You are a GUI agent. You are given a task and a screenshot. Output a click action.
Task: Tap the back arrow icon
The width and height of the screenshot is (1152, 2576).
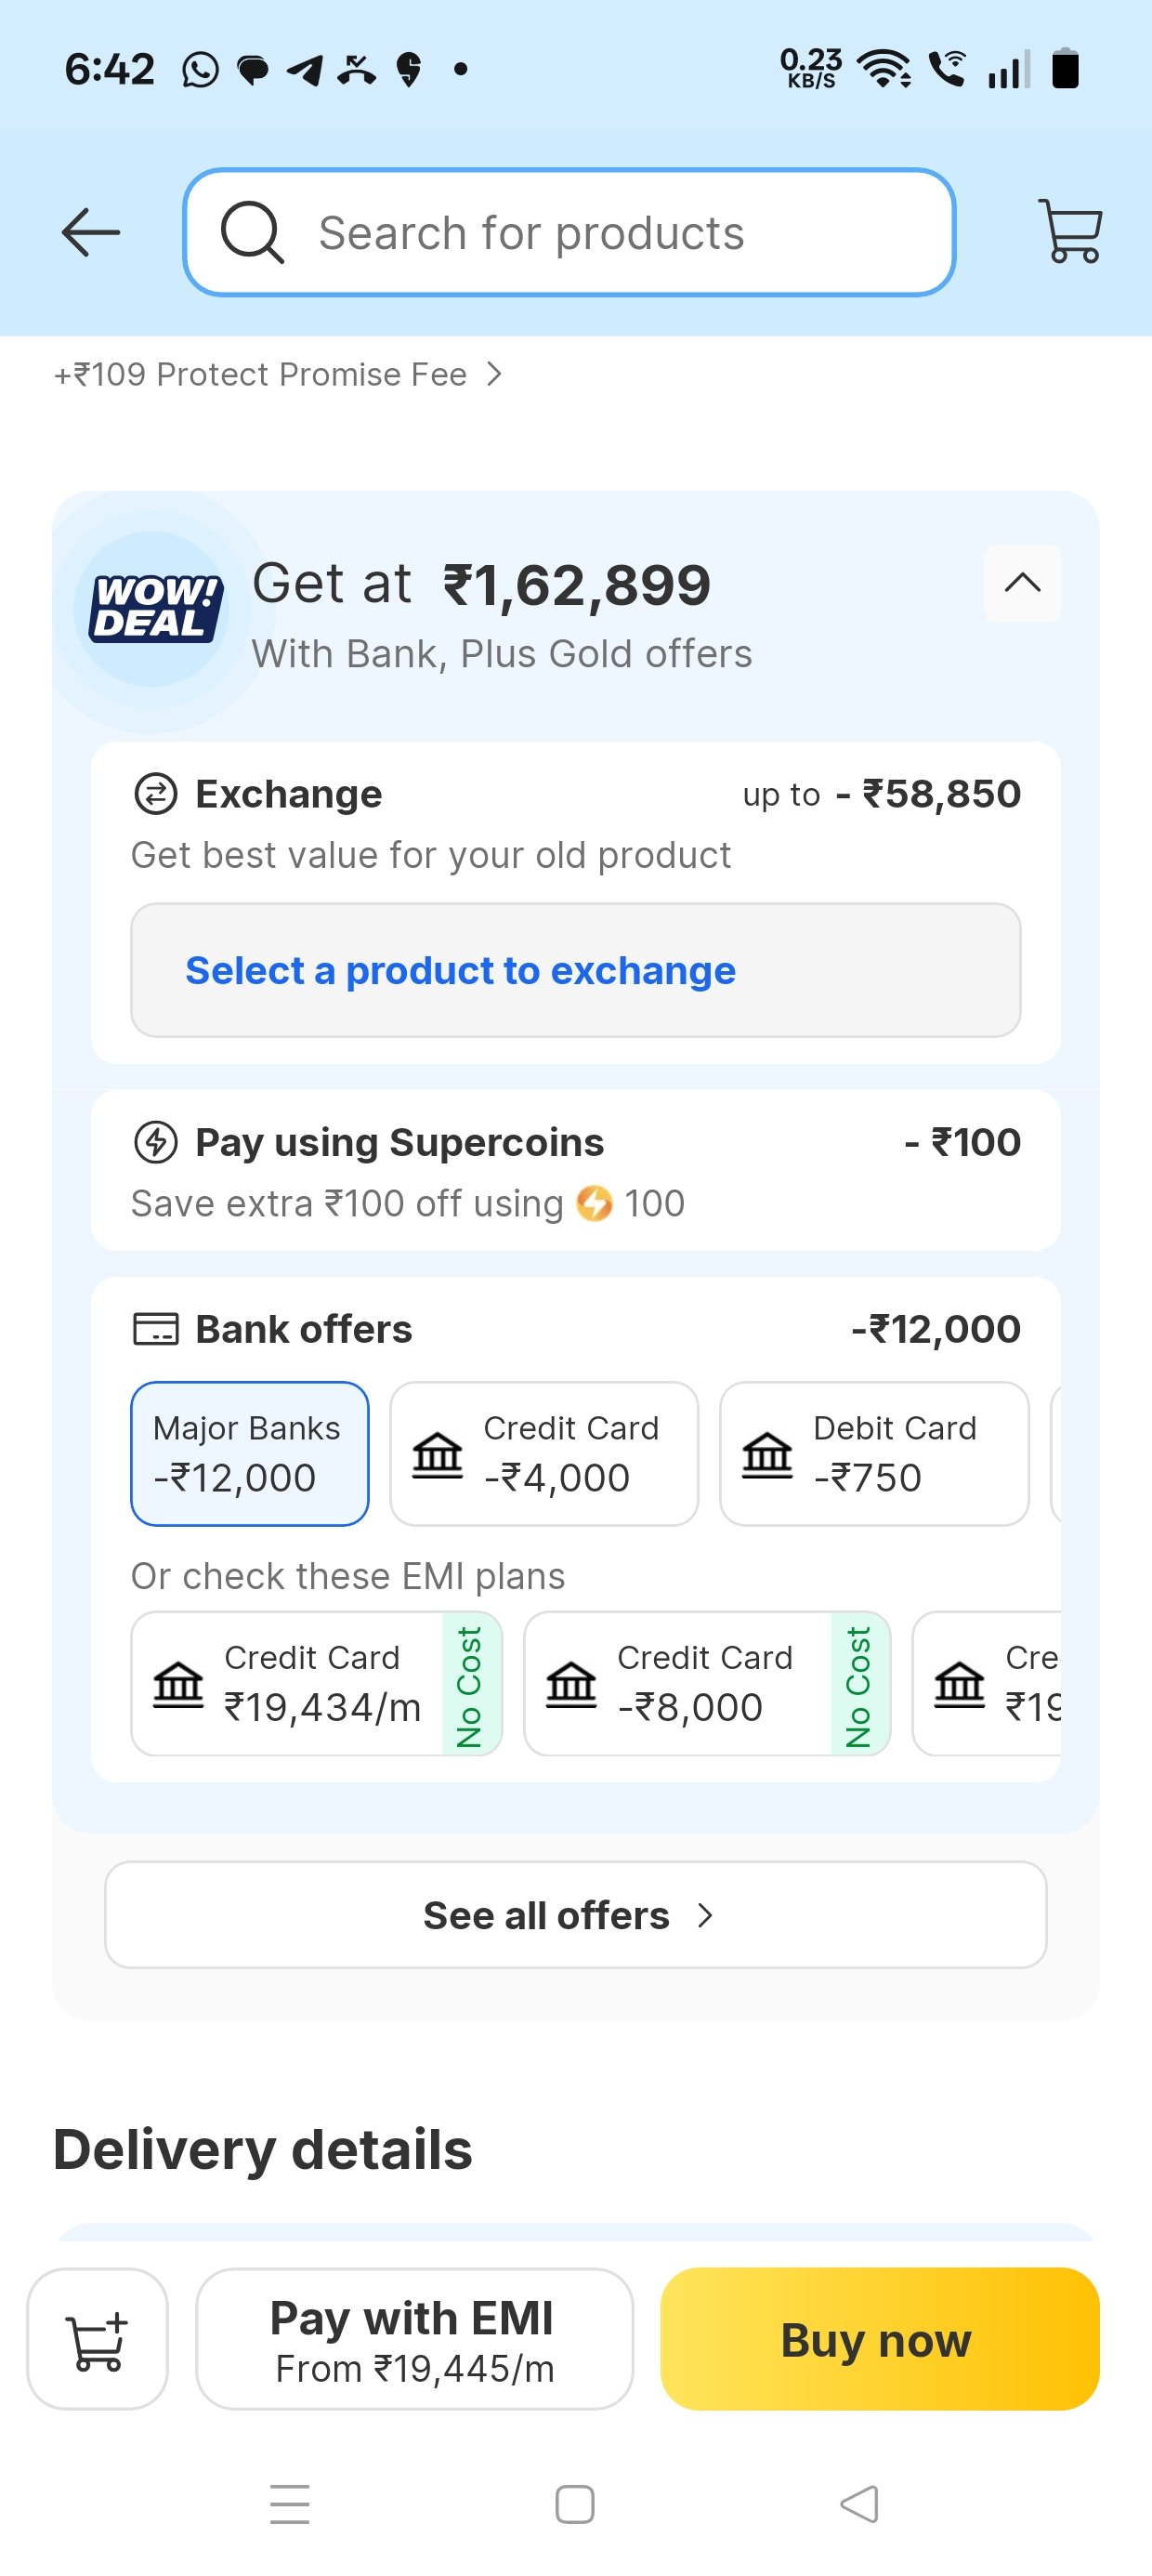[x=91, y=232]
